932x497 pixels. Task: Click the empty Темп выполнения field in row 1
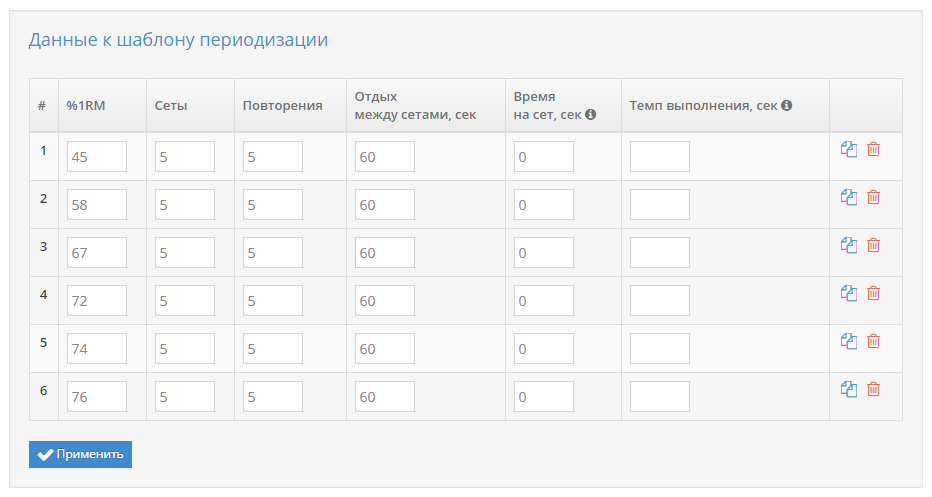point(660,156)
